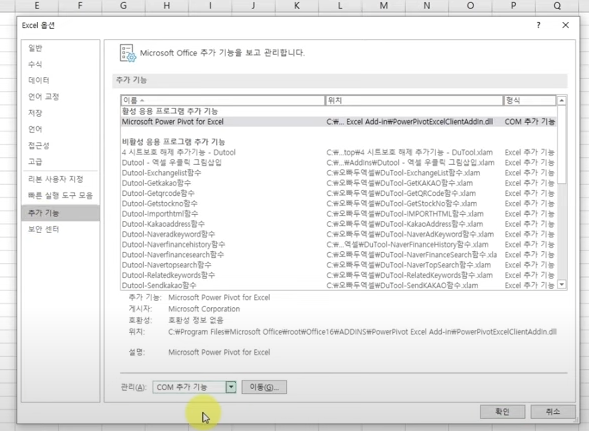Image resolution: width=589 pixels, height=431 pixels.
Task: Click the add-in list scroll up arrow
Action: coord(562,100)
